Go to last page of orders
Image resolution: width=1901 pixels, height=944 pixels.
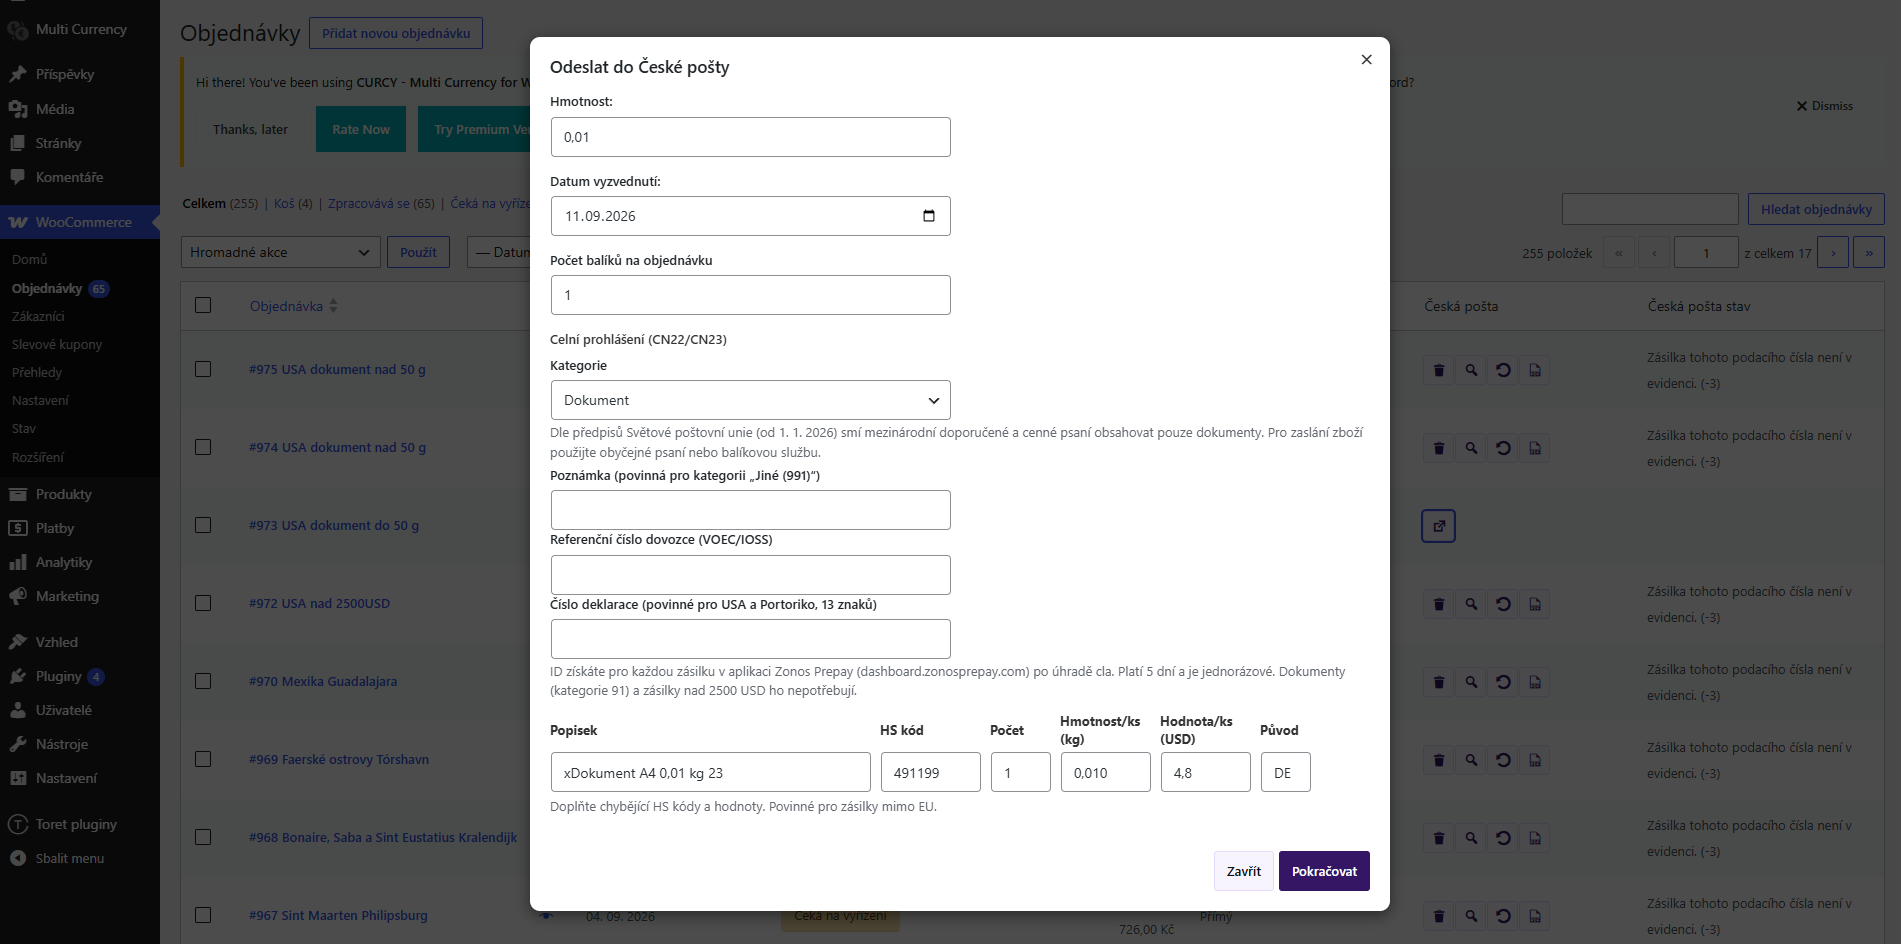[1869, 252]
